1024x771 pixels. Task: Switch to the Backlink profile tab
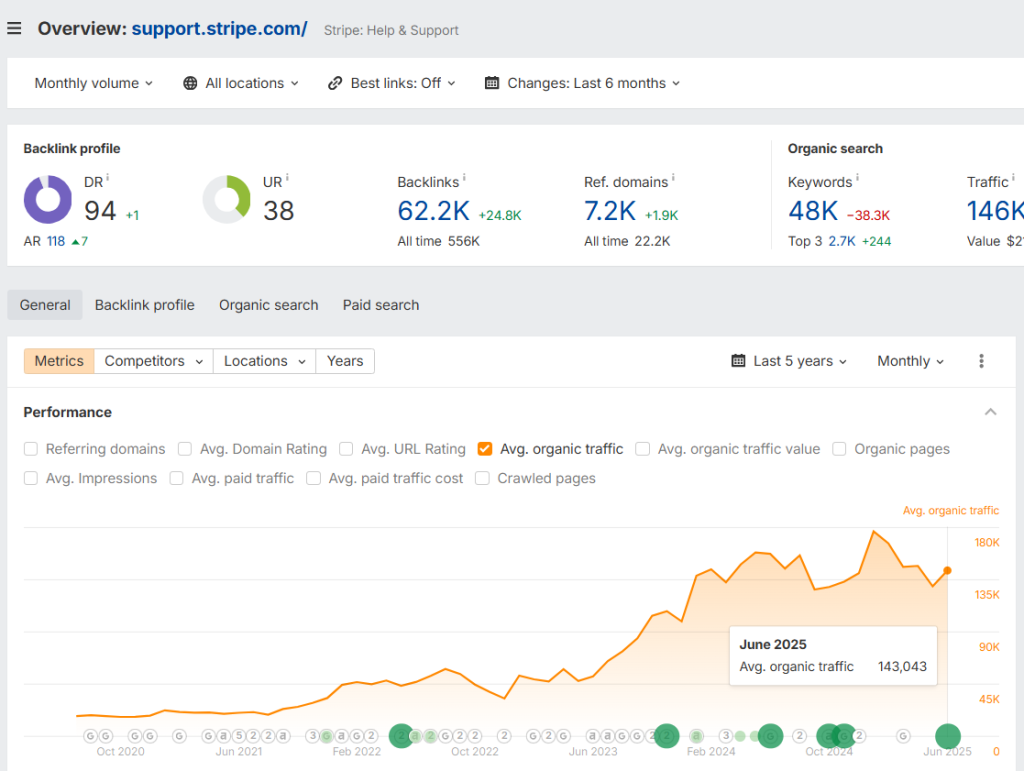145,305
